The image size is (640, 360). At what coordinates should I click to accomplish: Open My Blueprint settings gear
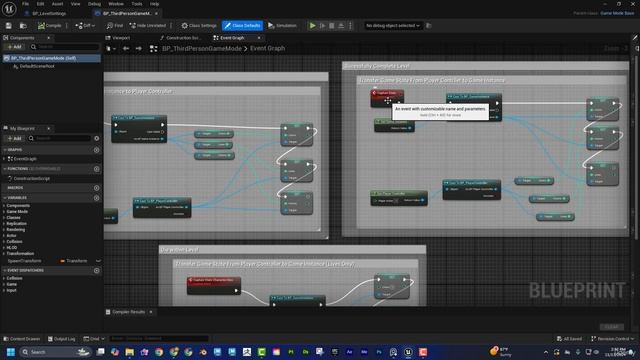pyautogui.click(x=97, y=138)
